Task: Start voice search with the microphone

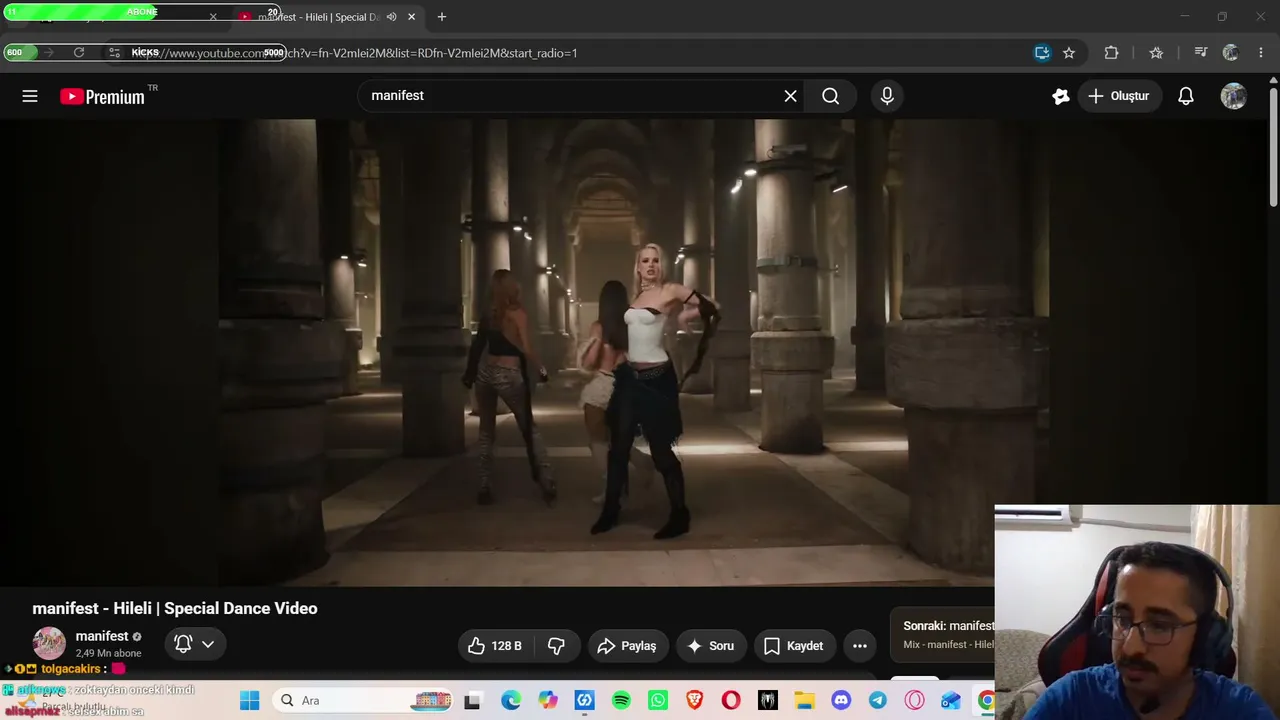Action: 887,96
